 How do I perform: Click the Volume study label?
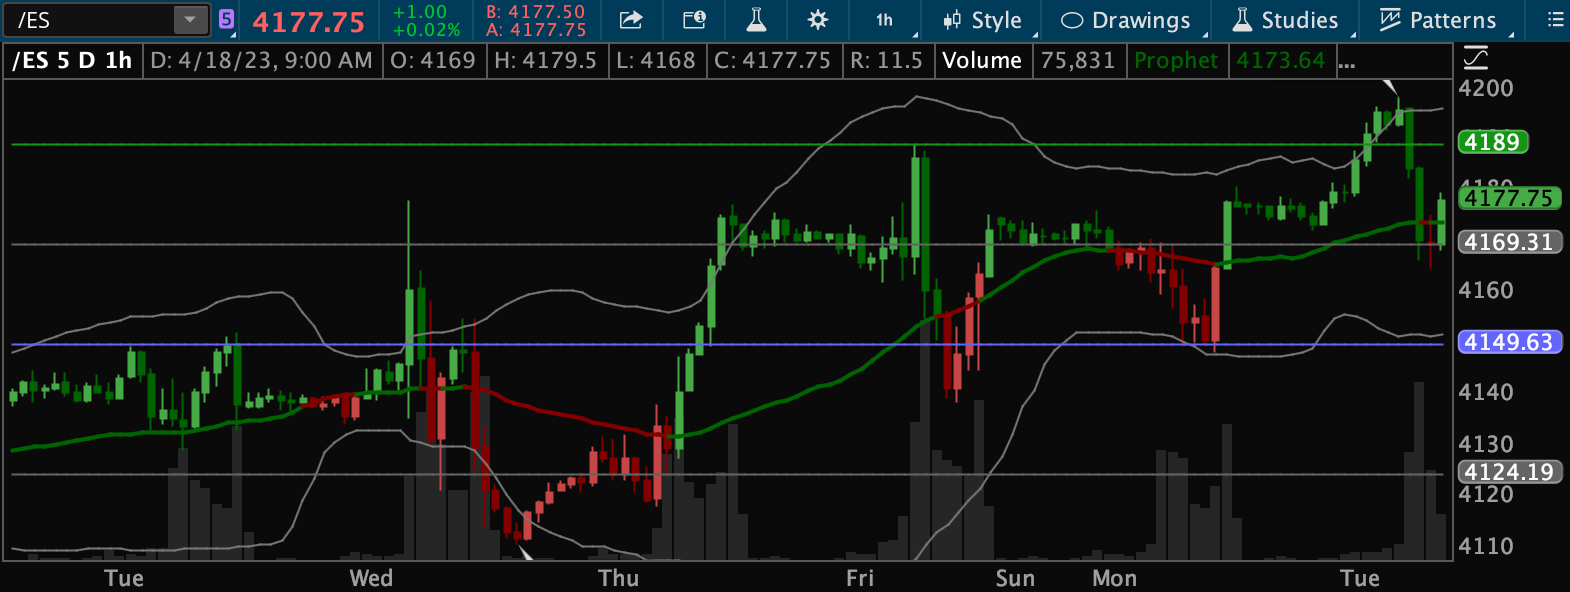point(982,61)
